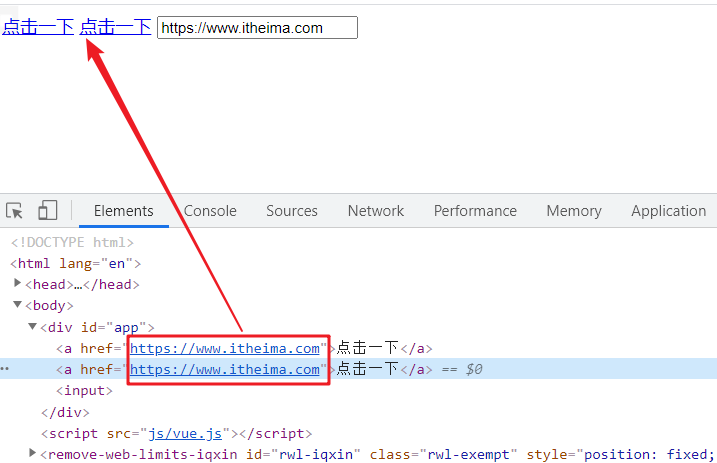The height and width of the screenshot is (463, 717).
Task: Click the ellipsis beside the selected DOM row
Action: click(x=5, y=370)
